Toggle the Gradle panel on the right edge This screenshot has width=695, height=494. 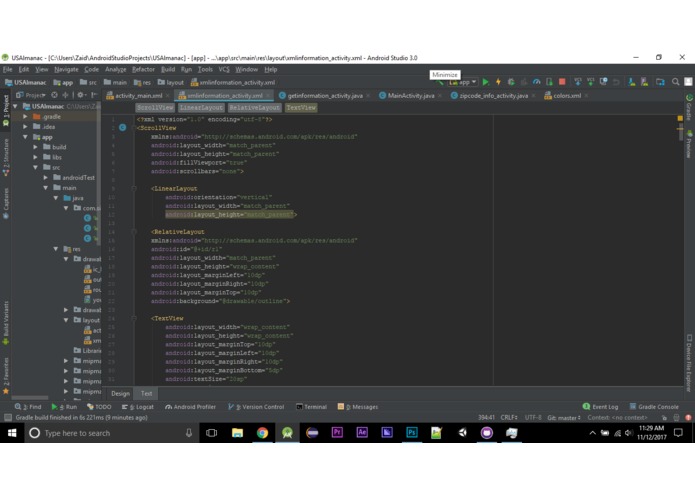click(x=689, y=107)
